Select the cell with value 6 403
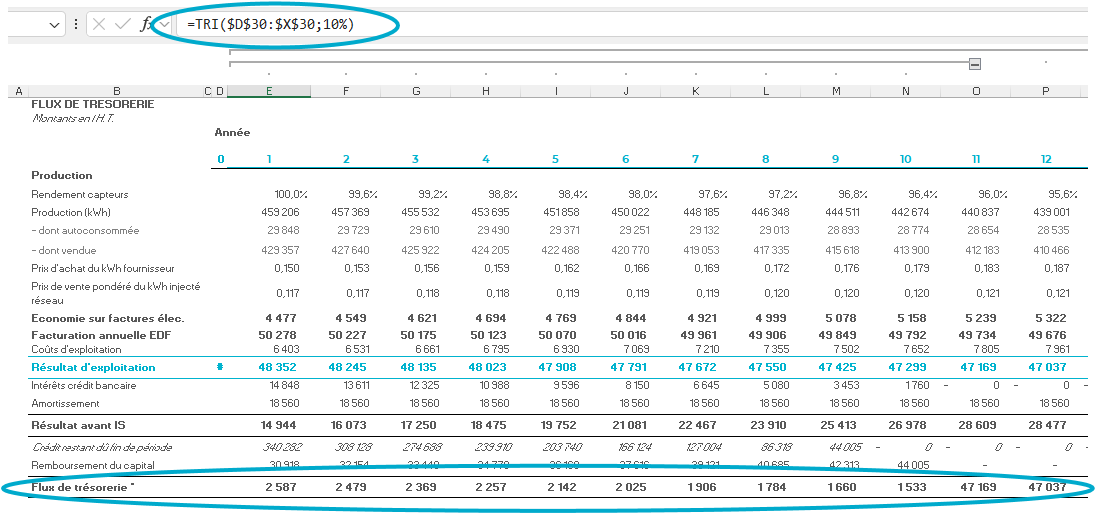1095x513 pixels. 286,349
